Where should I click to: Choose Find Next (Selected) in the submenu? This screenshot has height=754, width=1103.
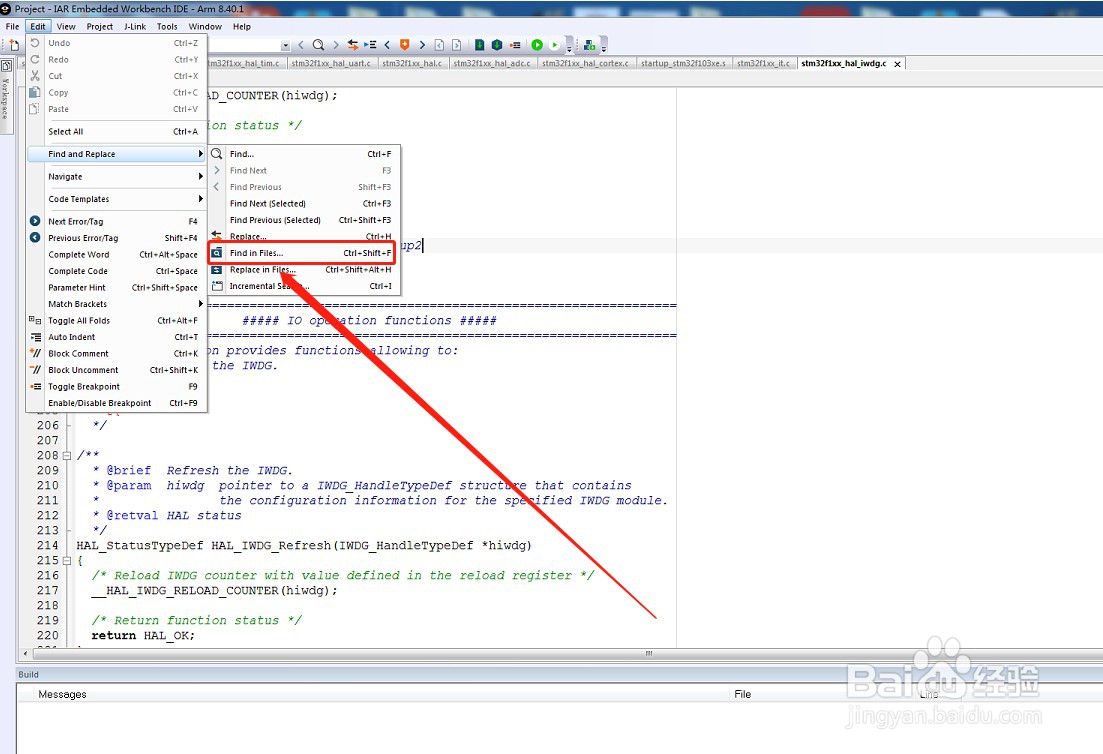tap(304, 204)
